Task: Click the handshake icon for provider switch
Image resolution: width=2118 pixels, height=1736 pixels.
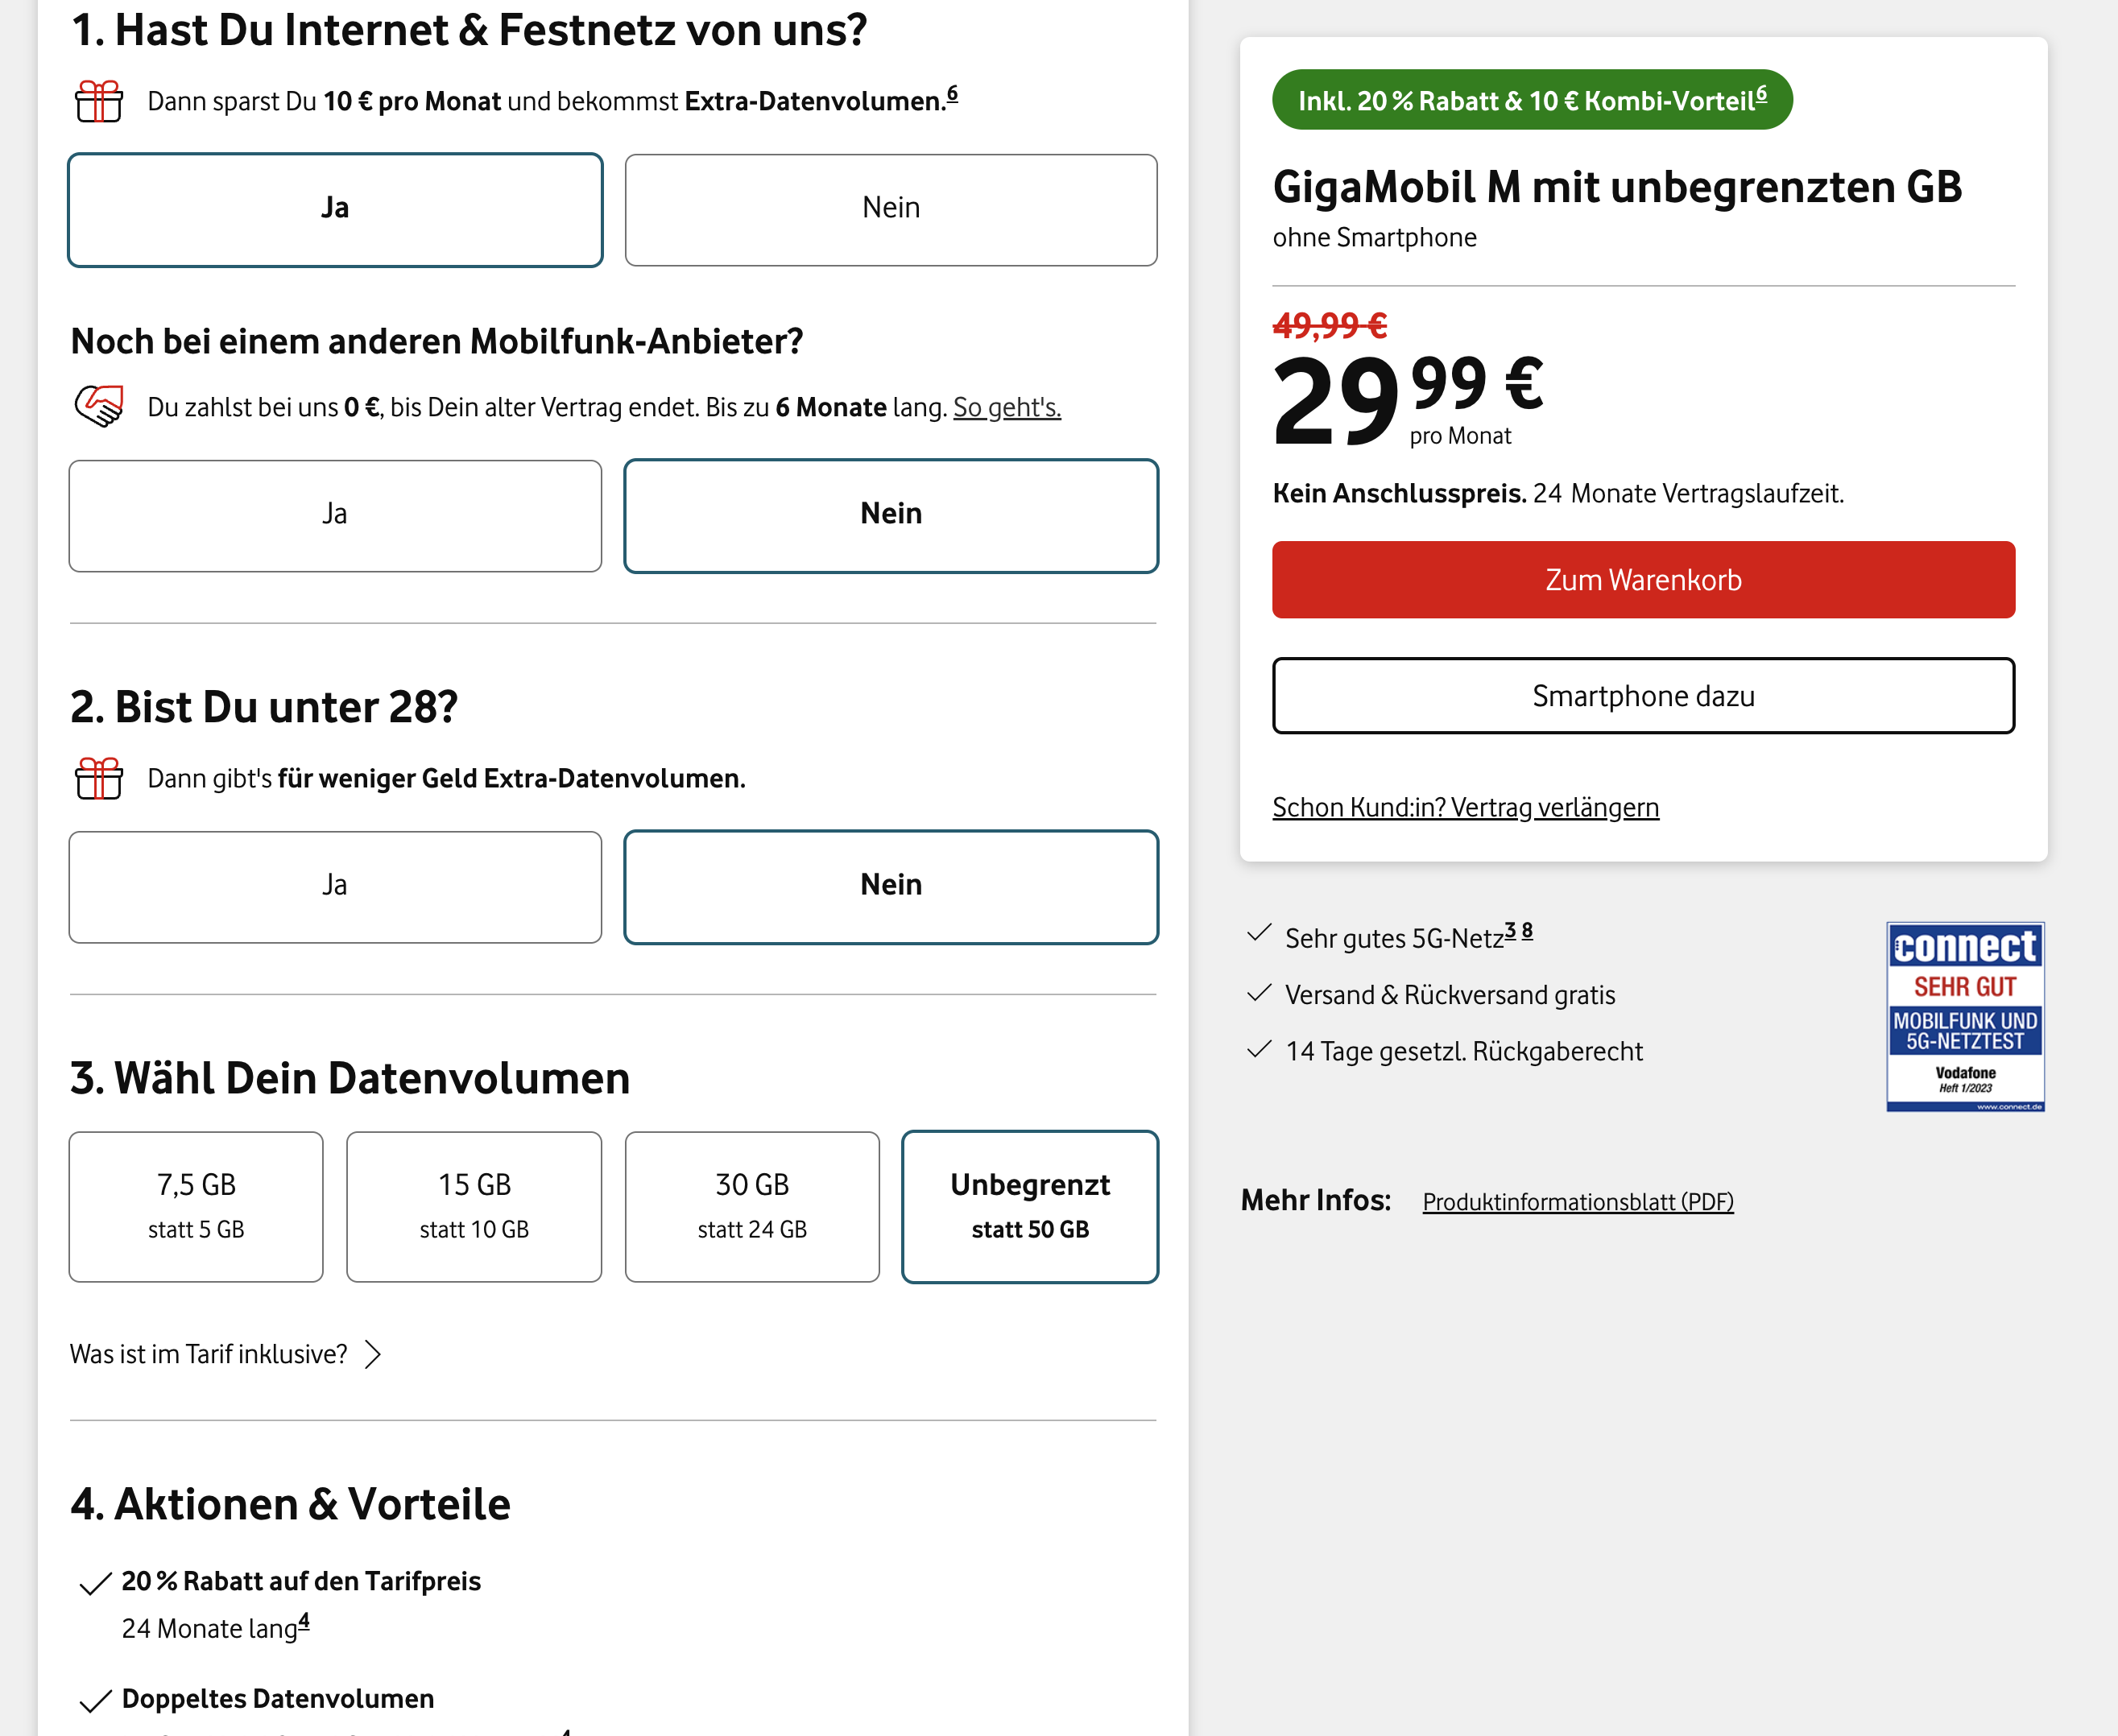Action: tap(99, 406)
